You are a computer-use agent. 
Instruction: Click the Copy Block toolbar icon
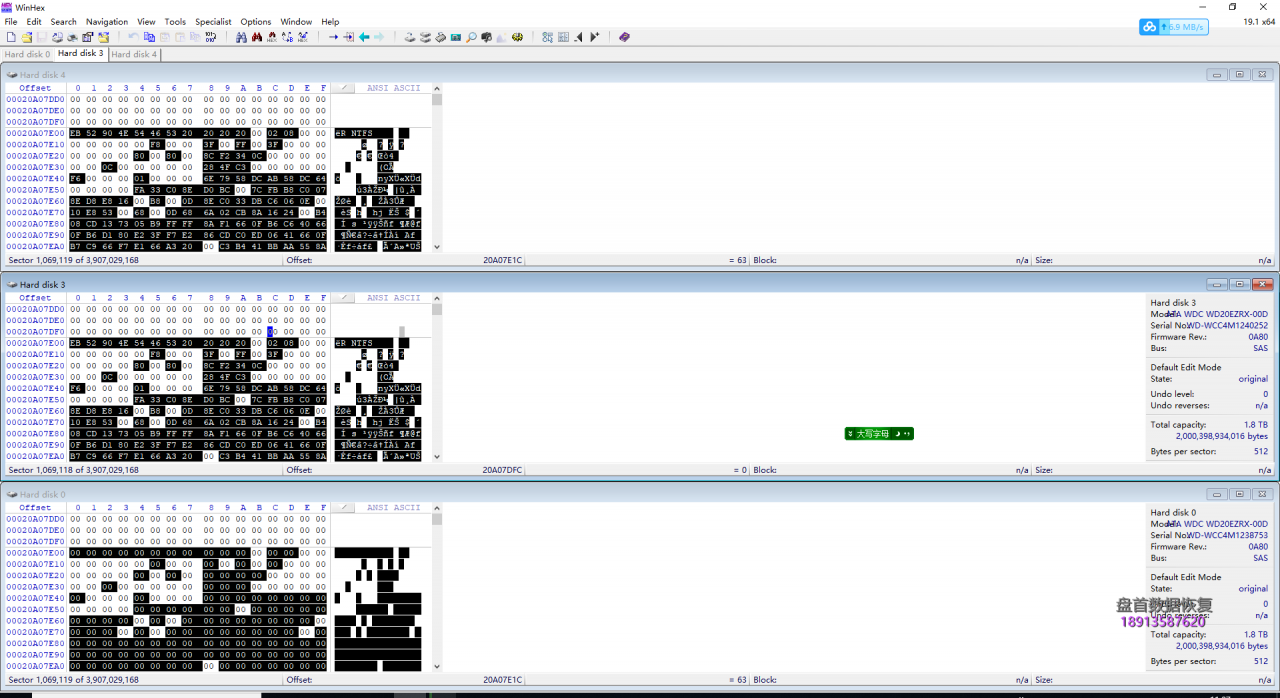click(149, 37)
